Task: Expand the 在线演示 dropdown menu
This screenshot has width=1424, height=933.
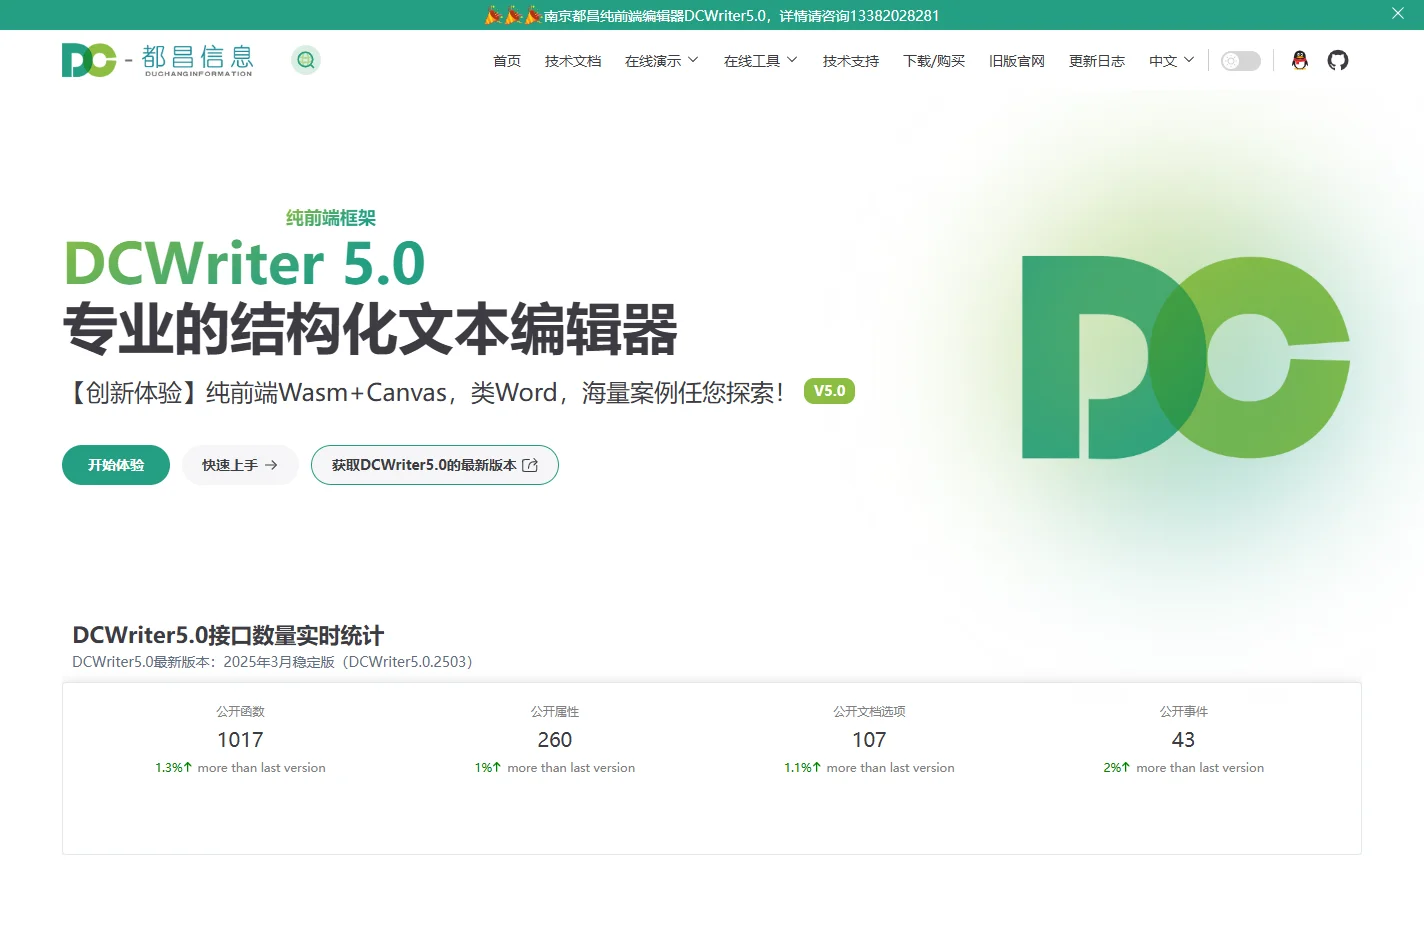Action: coord(662,61)
